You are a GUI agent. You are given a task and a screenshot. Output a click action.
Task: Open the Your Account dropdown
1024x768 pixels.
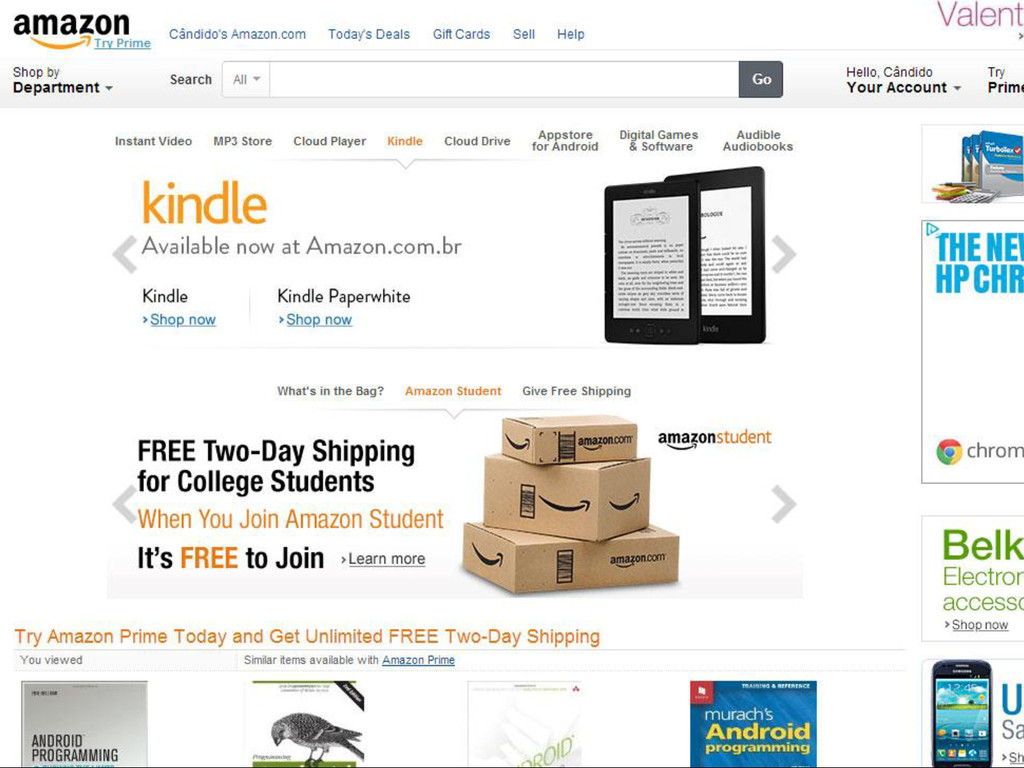coord(903,80)
